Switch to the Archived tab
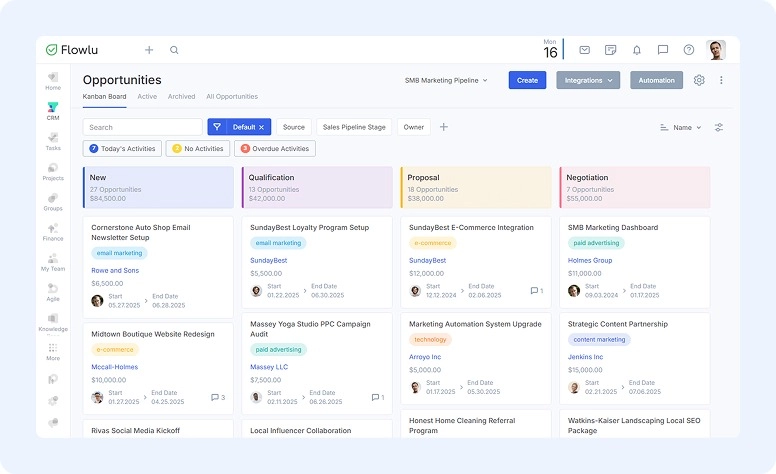This screenshot has height=474, width=776. (x=181, y=96)
